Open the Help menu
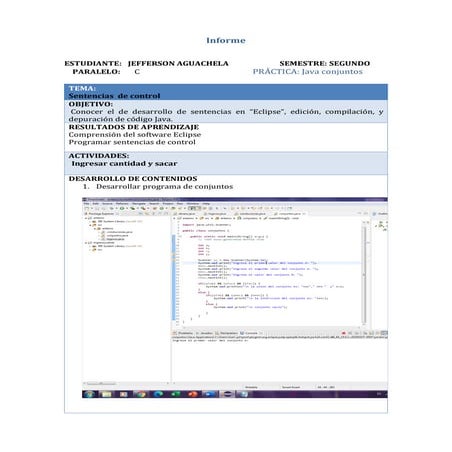The height and width of the screenshot is (452, 452). 206,204
